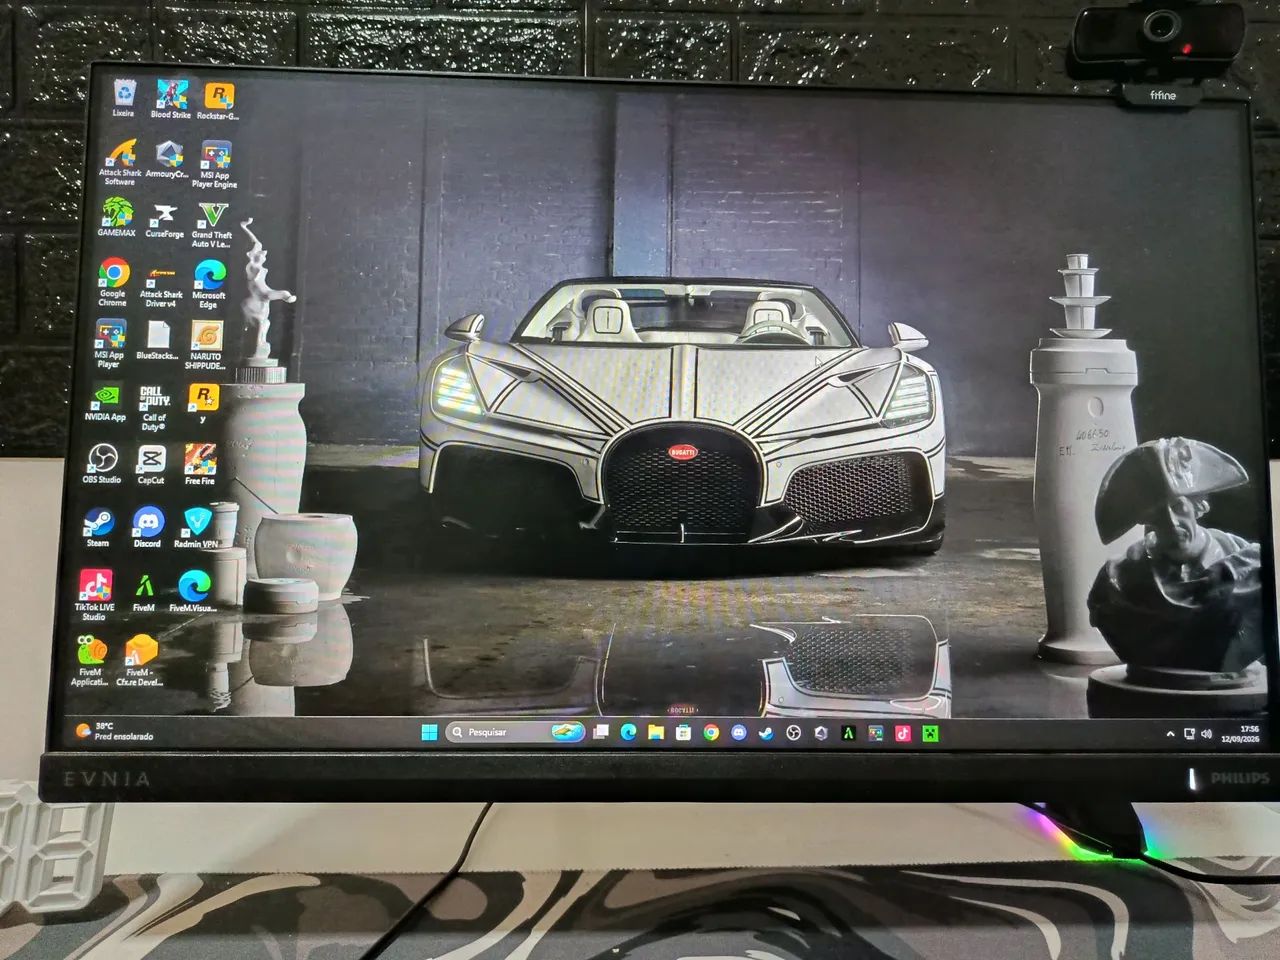Open MSI App Player from the taskbar

pyautogui.click(x=876, y=733)
